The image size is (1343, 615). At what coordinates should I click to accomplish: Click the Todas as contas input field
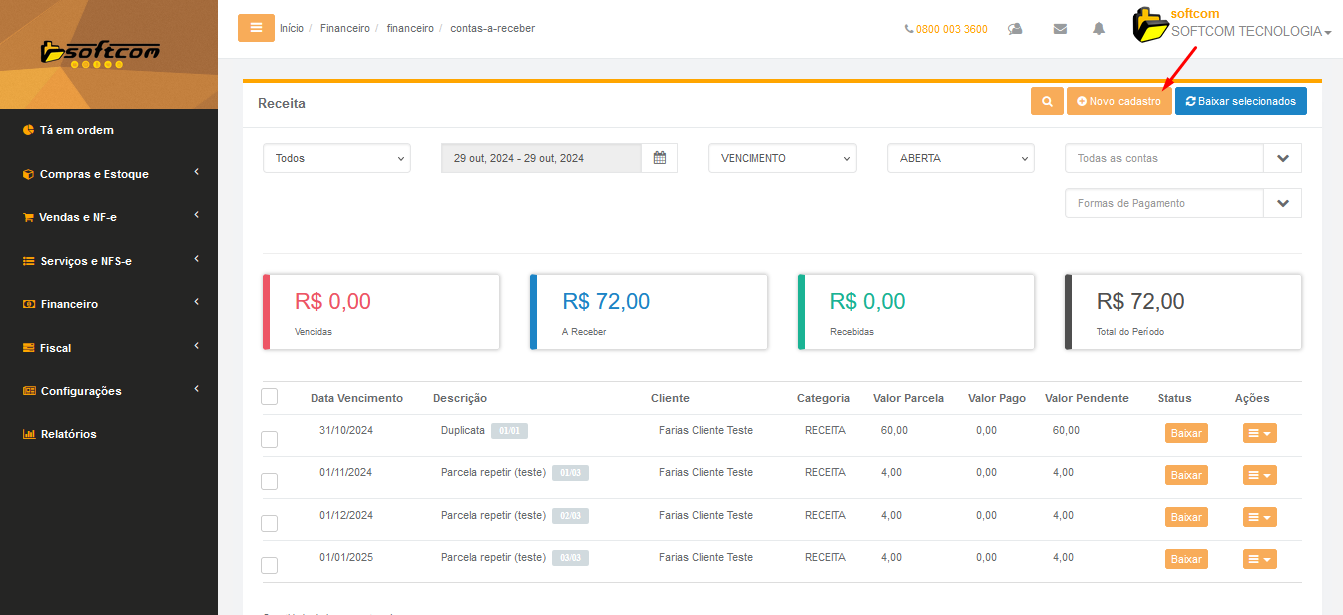click(1164, 158)
